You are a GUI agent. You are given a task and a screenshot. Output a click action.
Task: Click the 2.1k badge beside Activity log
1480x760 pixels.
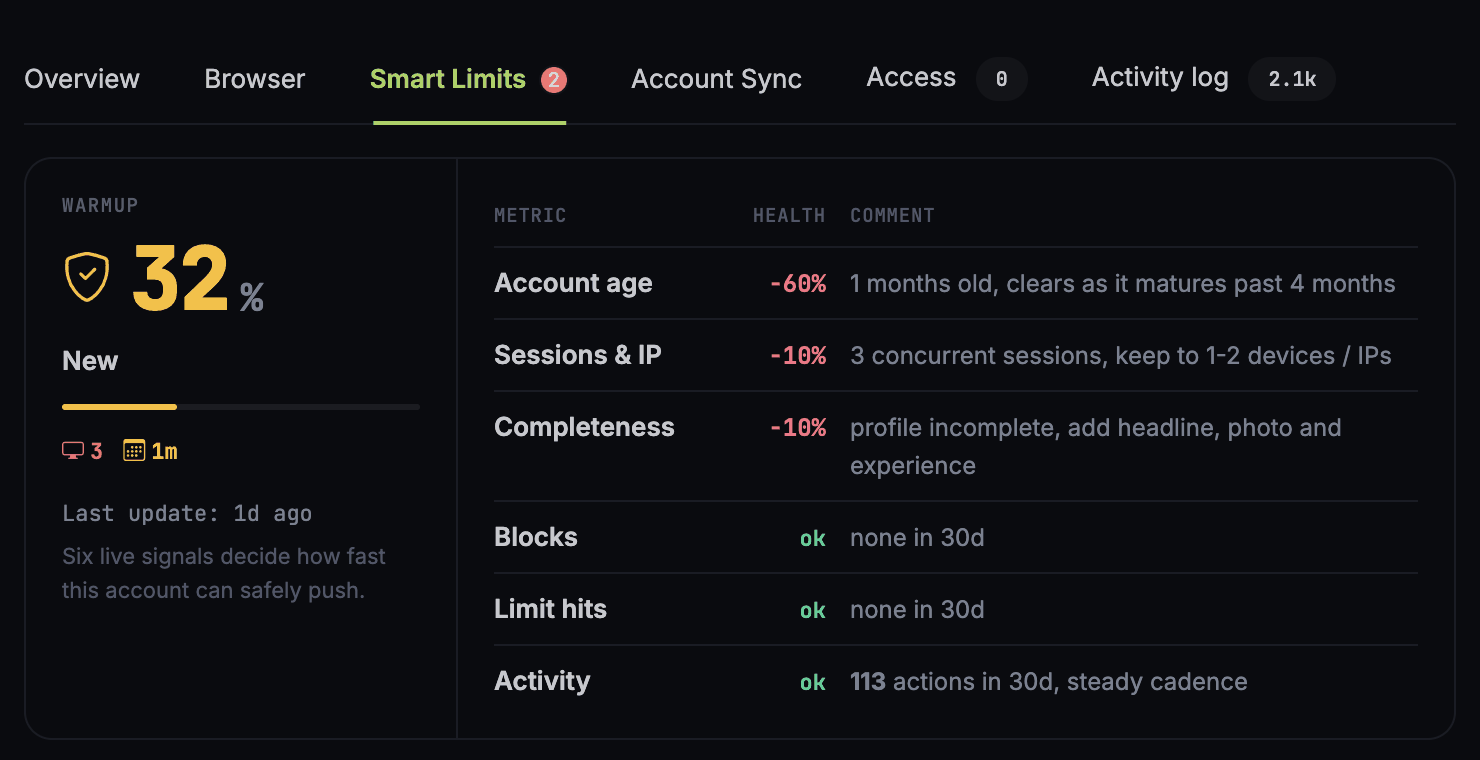pyautogui.click(x=1292, y=80)
